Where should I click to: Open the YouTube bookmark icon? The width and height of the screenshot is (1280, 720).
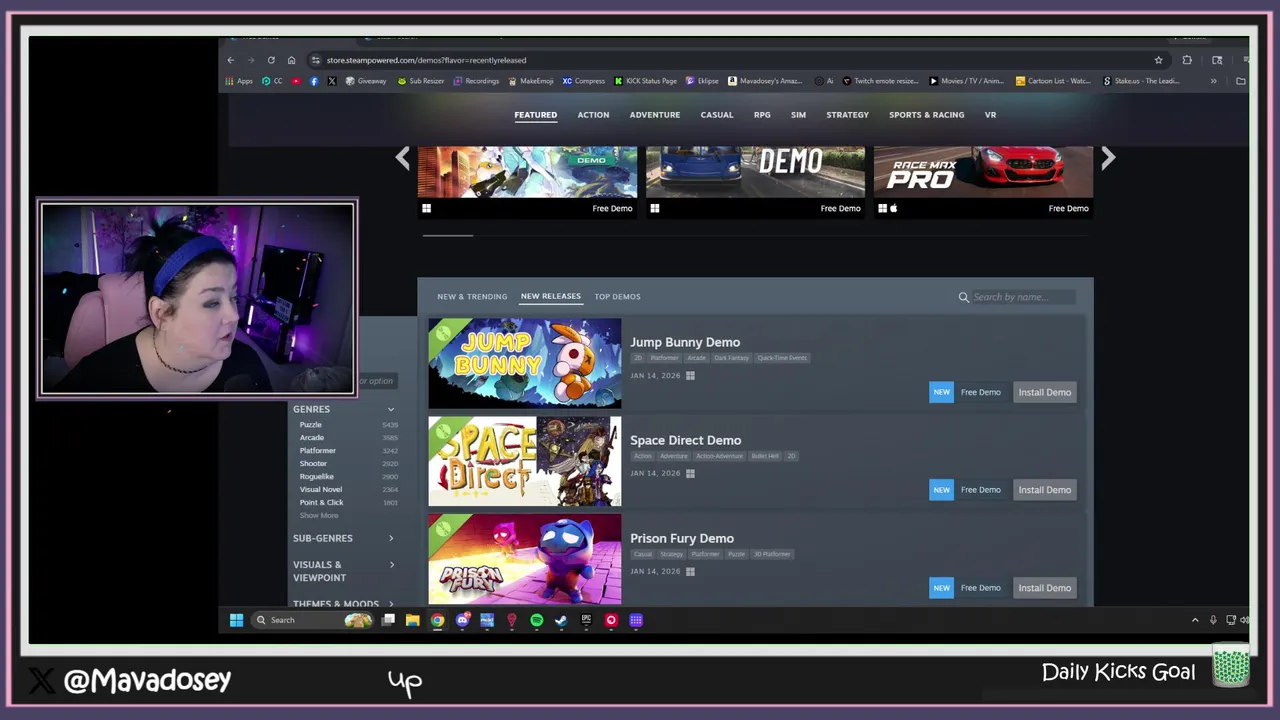point(296,81)
